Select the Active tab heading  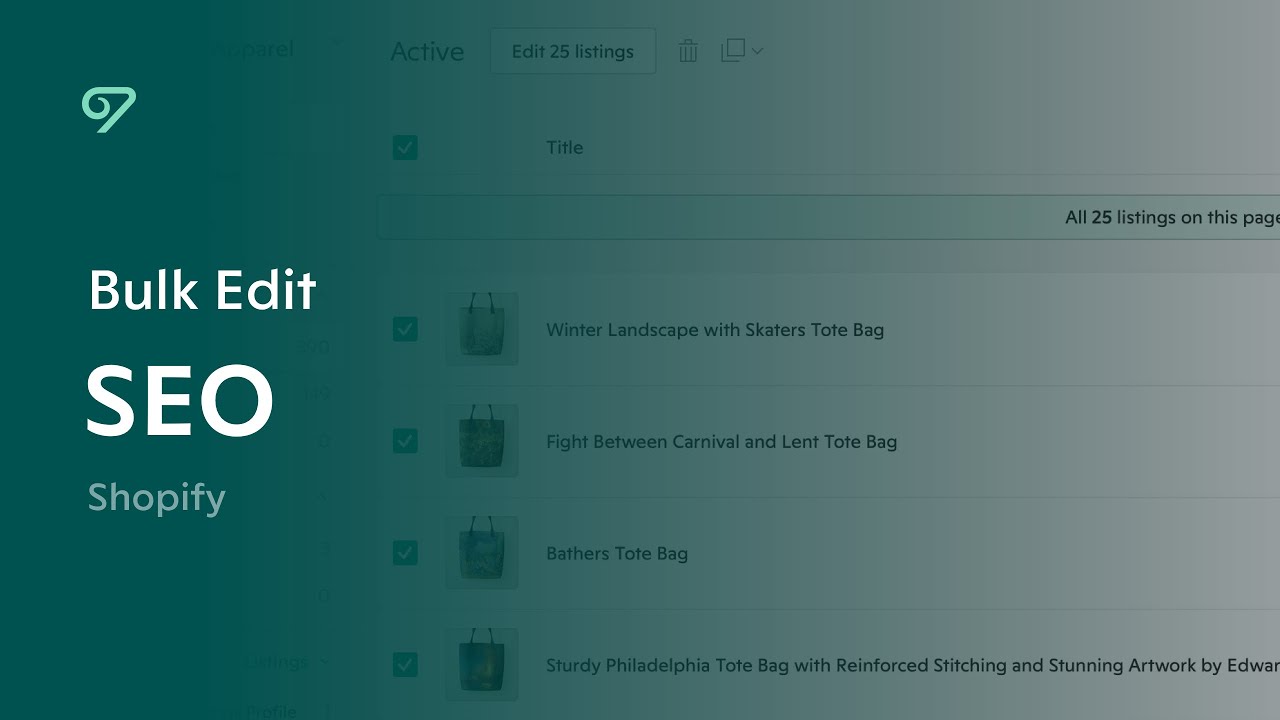coord(427,52)
